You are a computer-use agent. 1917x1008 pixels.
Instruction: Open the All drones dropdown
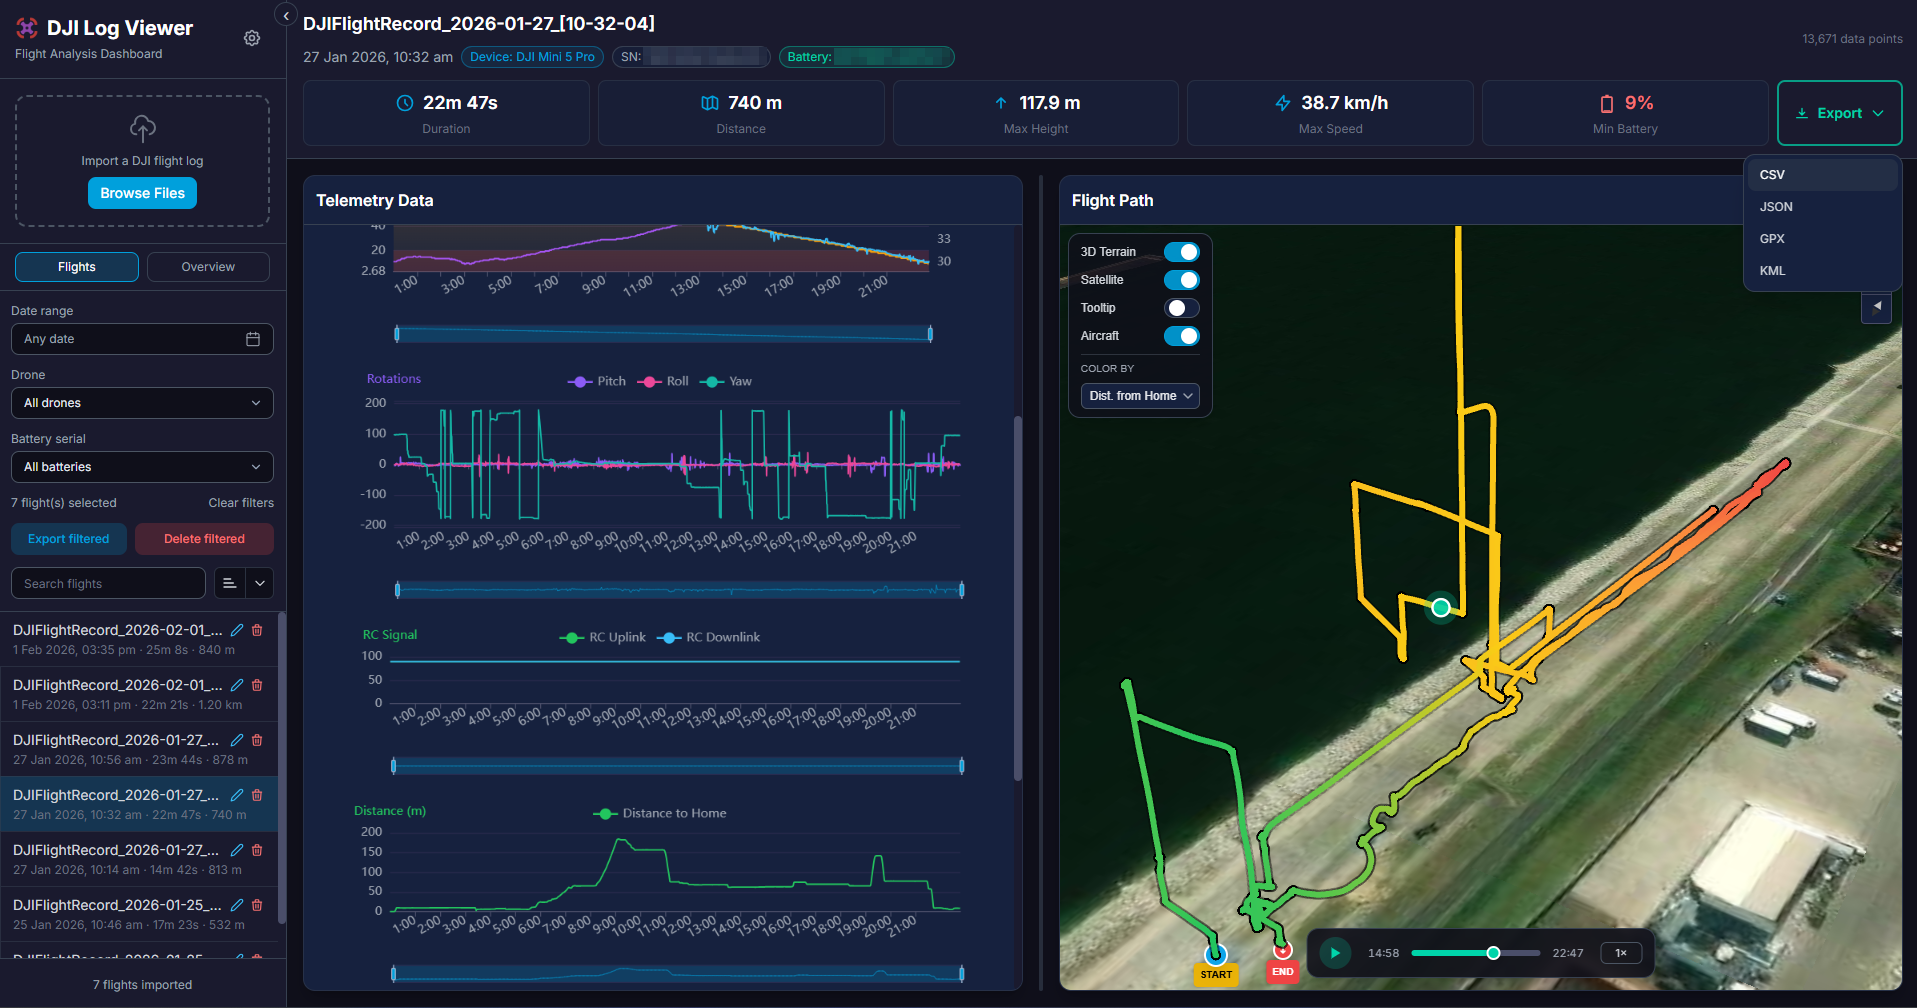[141, 403]
